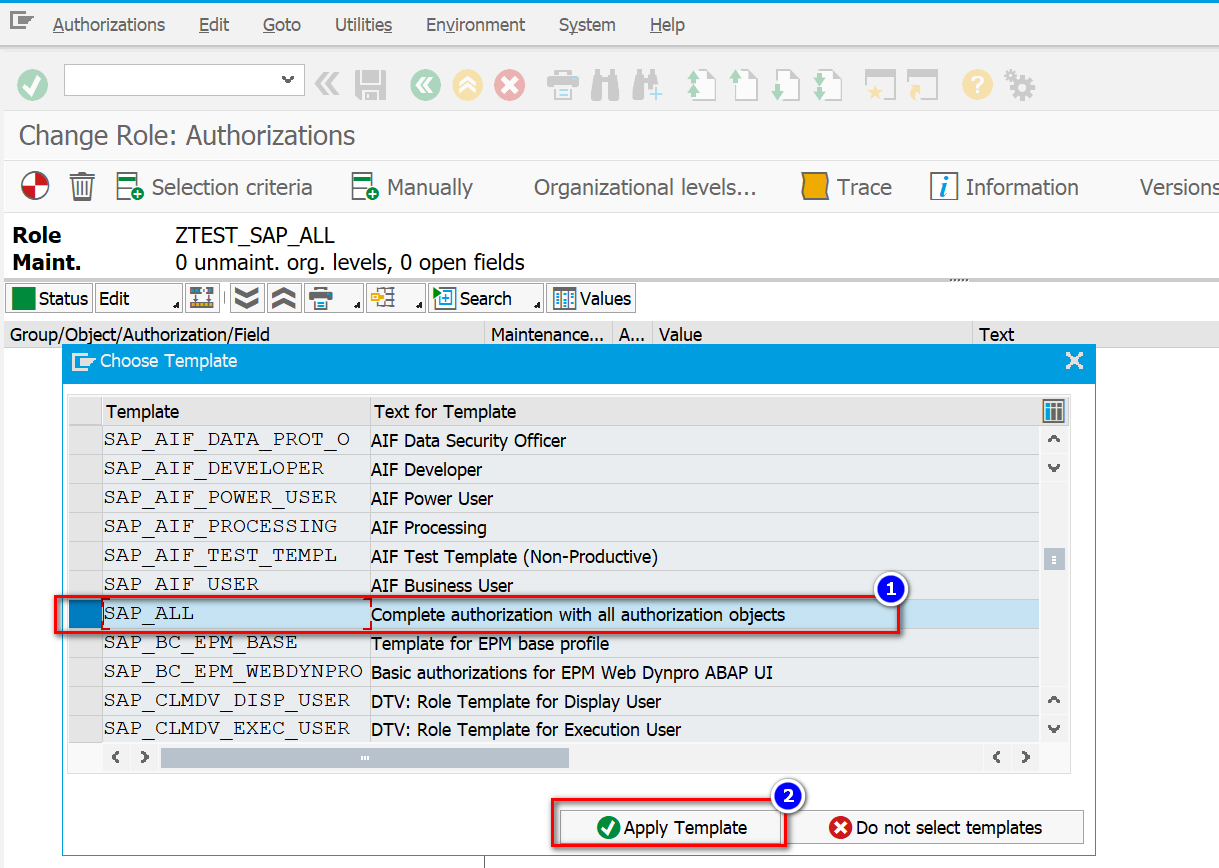Click the left-most horizontal scroll left arrow
The height and width of the screenshot is (868, 1219).
tap(117, 758)
